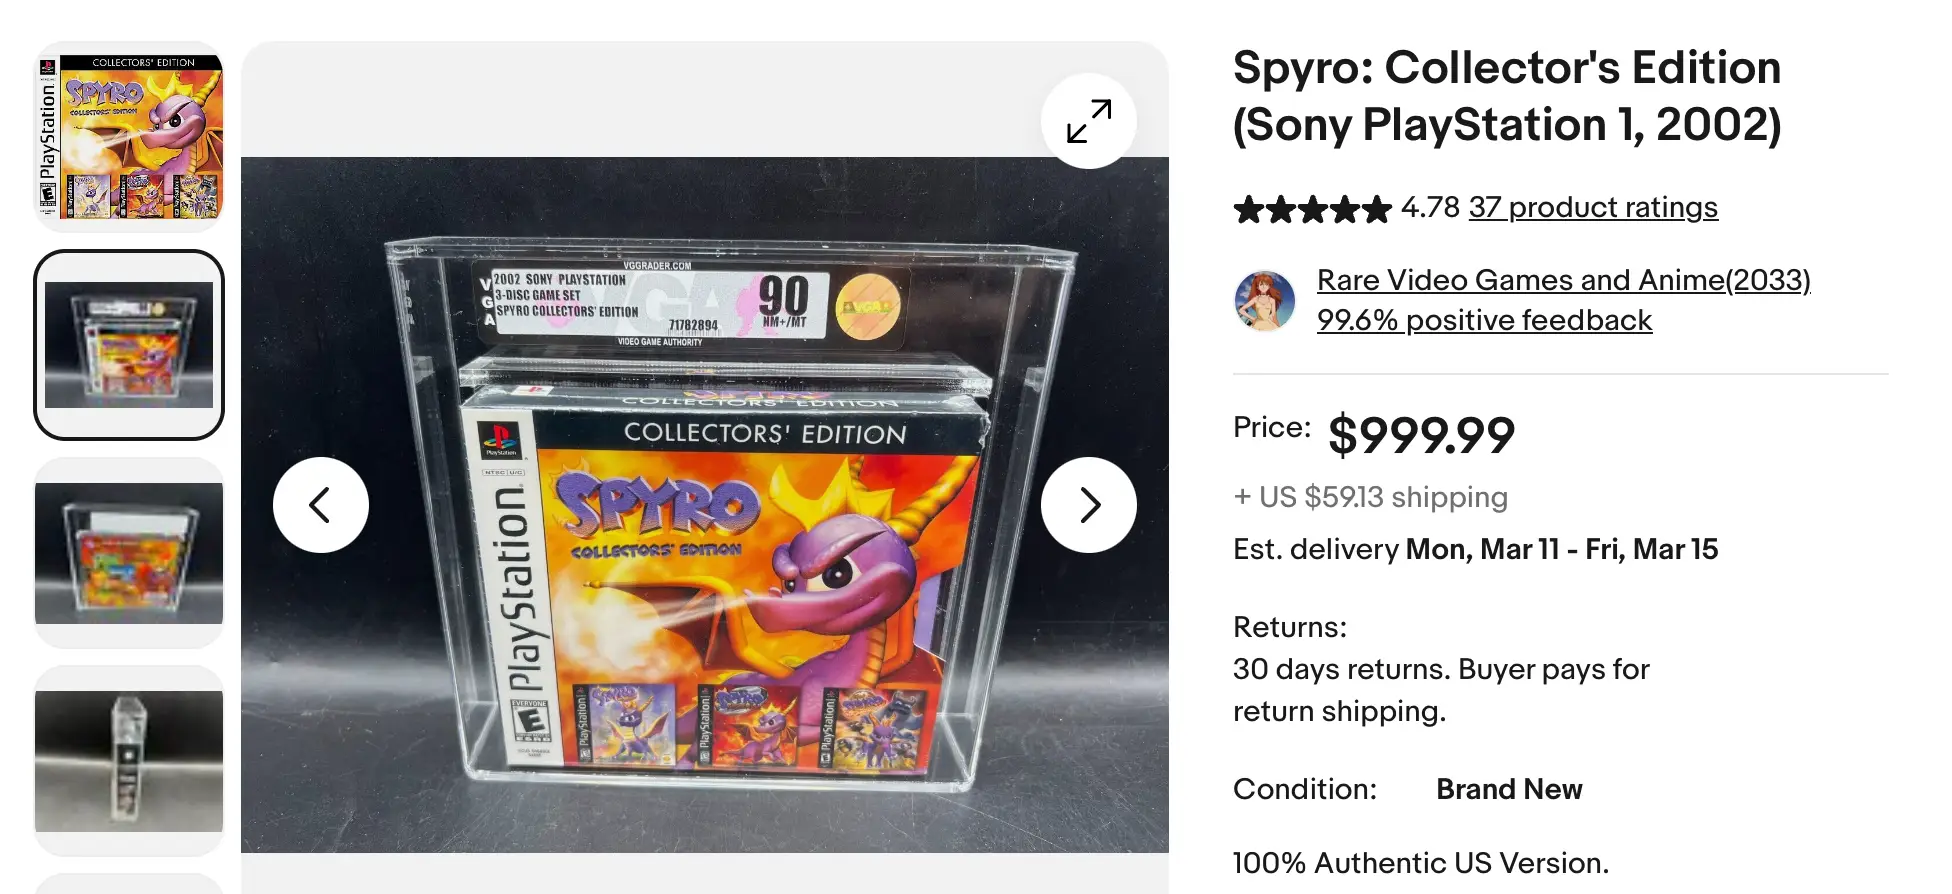Select the second thumbnail showing the acrylic case
The height and width of the screenshot is (894, 1952).
pyautogui.click(x=129, y=345)
